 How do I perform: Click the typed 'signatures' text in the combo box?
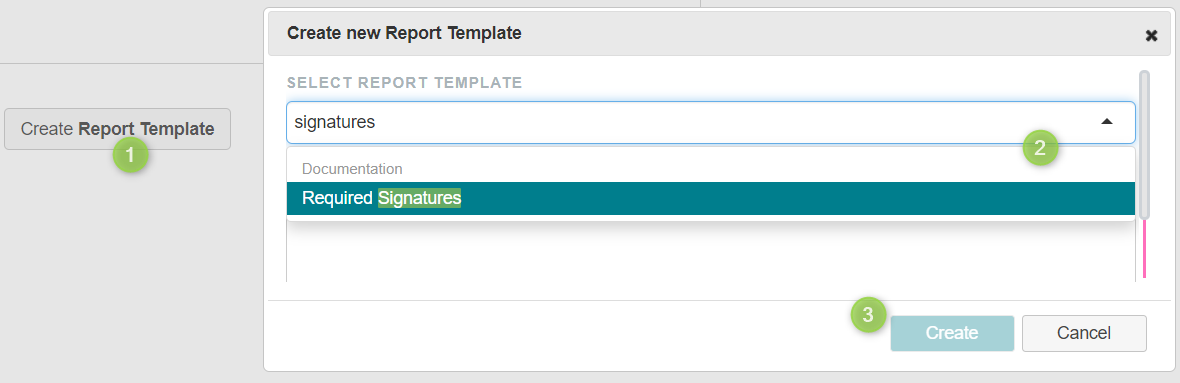coord(335,122)
